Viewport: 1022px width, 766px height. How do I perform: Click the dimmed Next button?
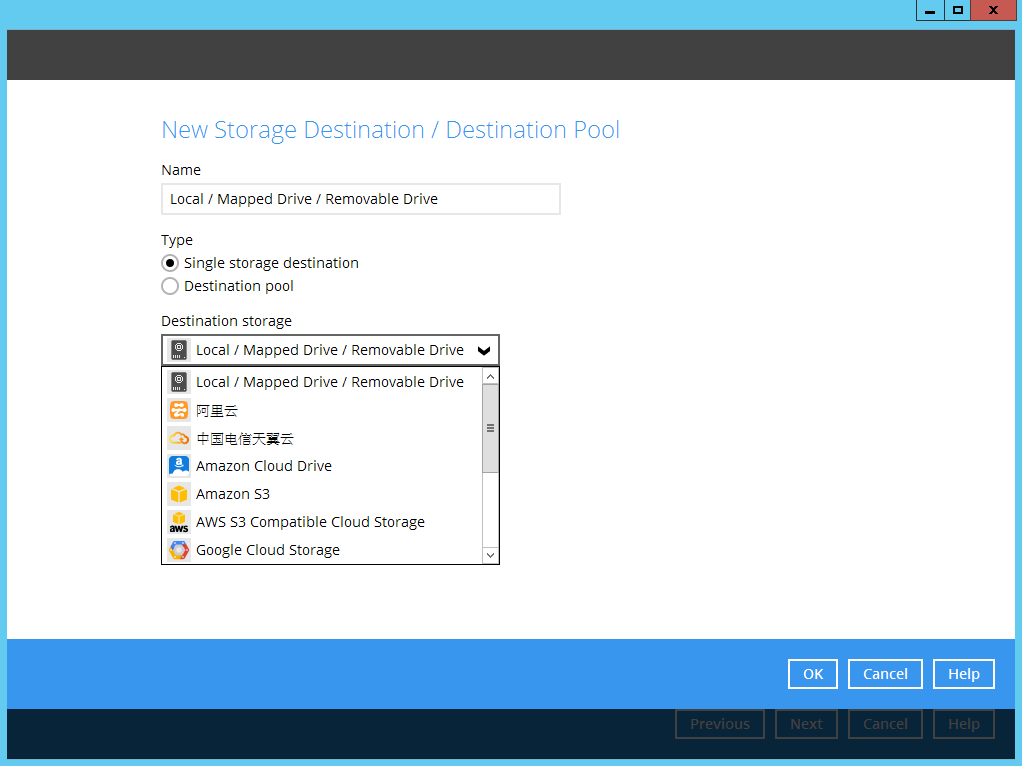[x=806, y=724]
